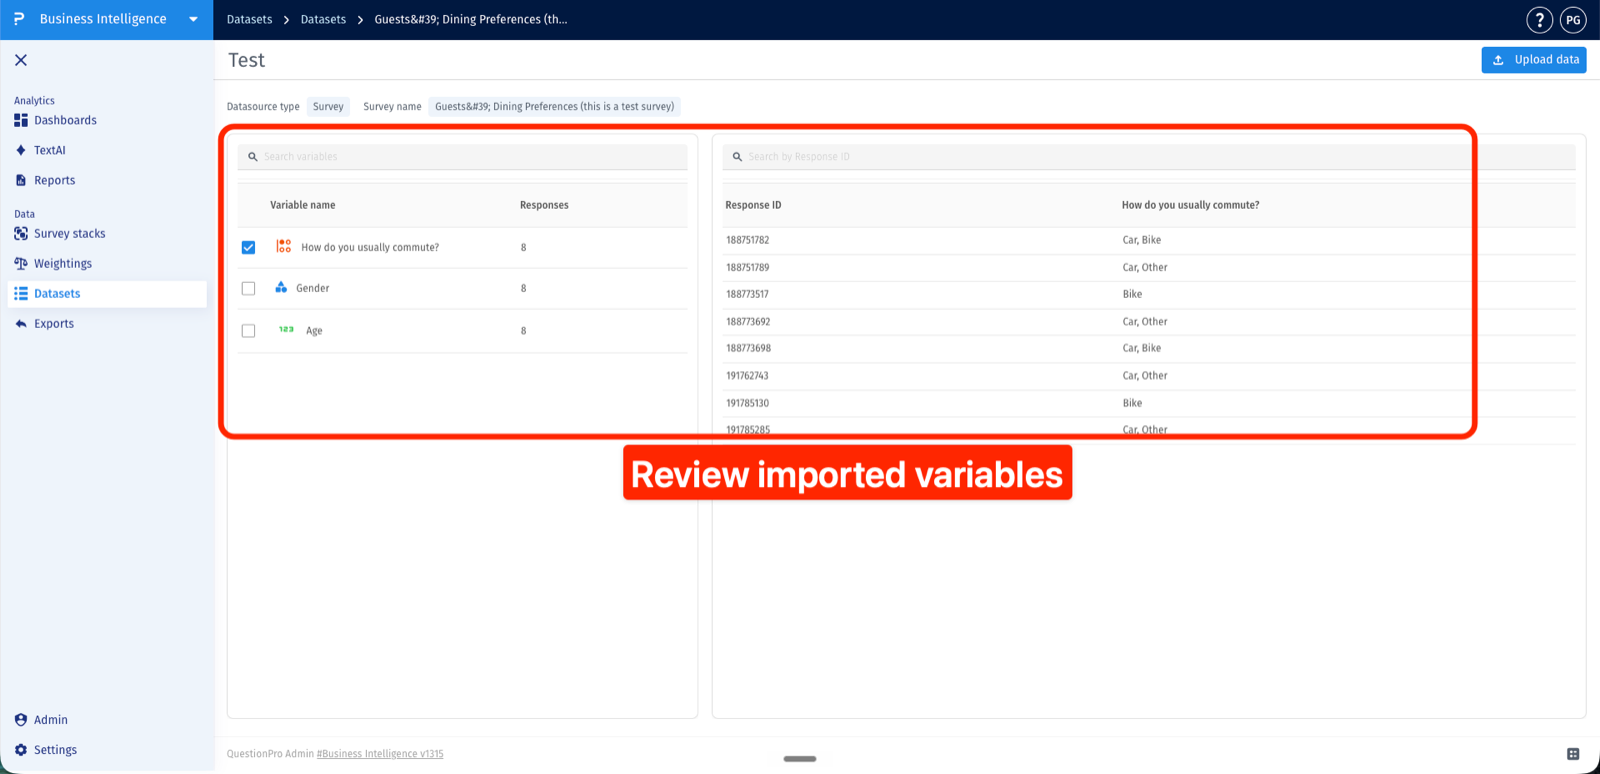Image resolution: width=1600 pixels, height=774 pixels.
Task: Close the sidebar with the X icon
Action: click(x=21, y=60)
